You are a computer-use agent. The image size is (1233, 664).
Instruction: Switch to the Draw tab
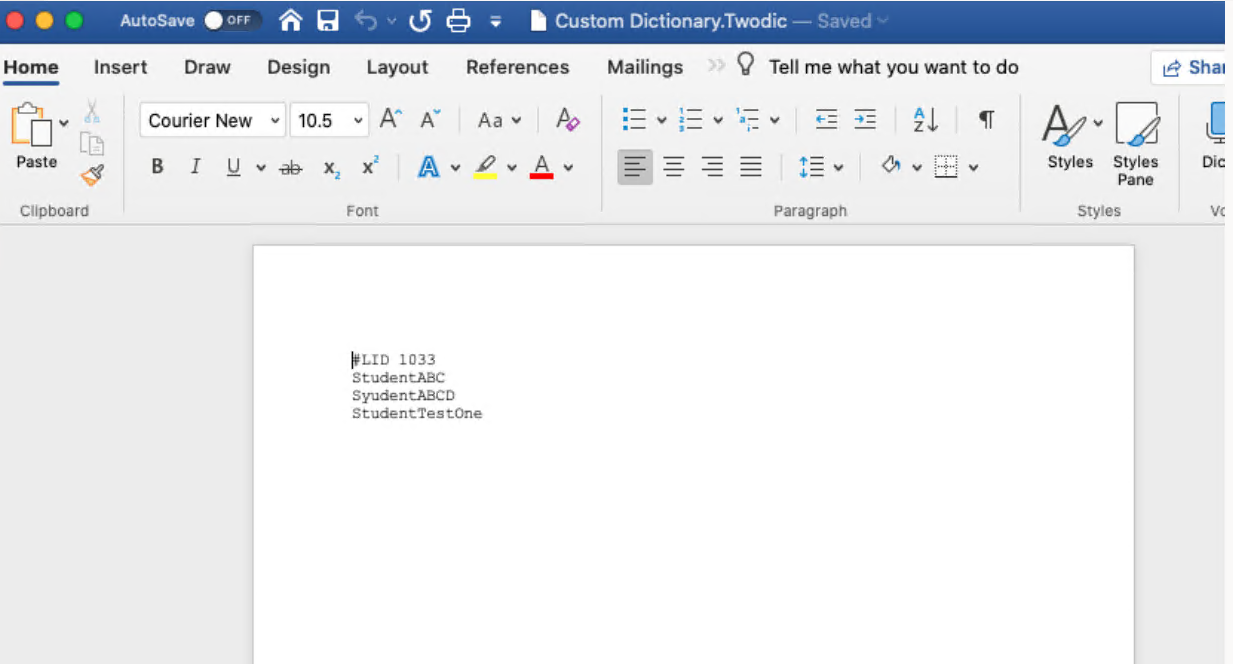(x=207, y=67)
